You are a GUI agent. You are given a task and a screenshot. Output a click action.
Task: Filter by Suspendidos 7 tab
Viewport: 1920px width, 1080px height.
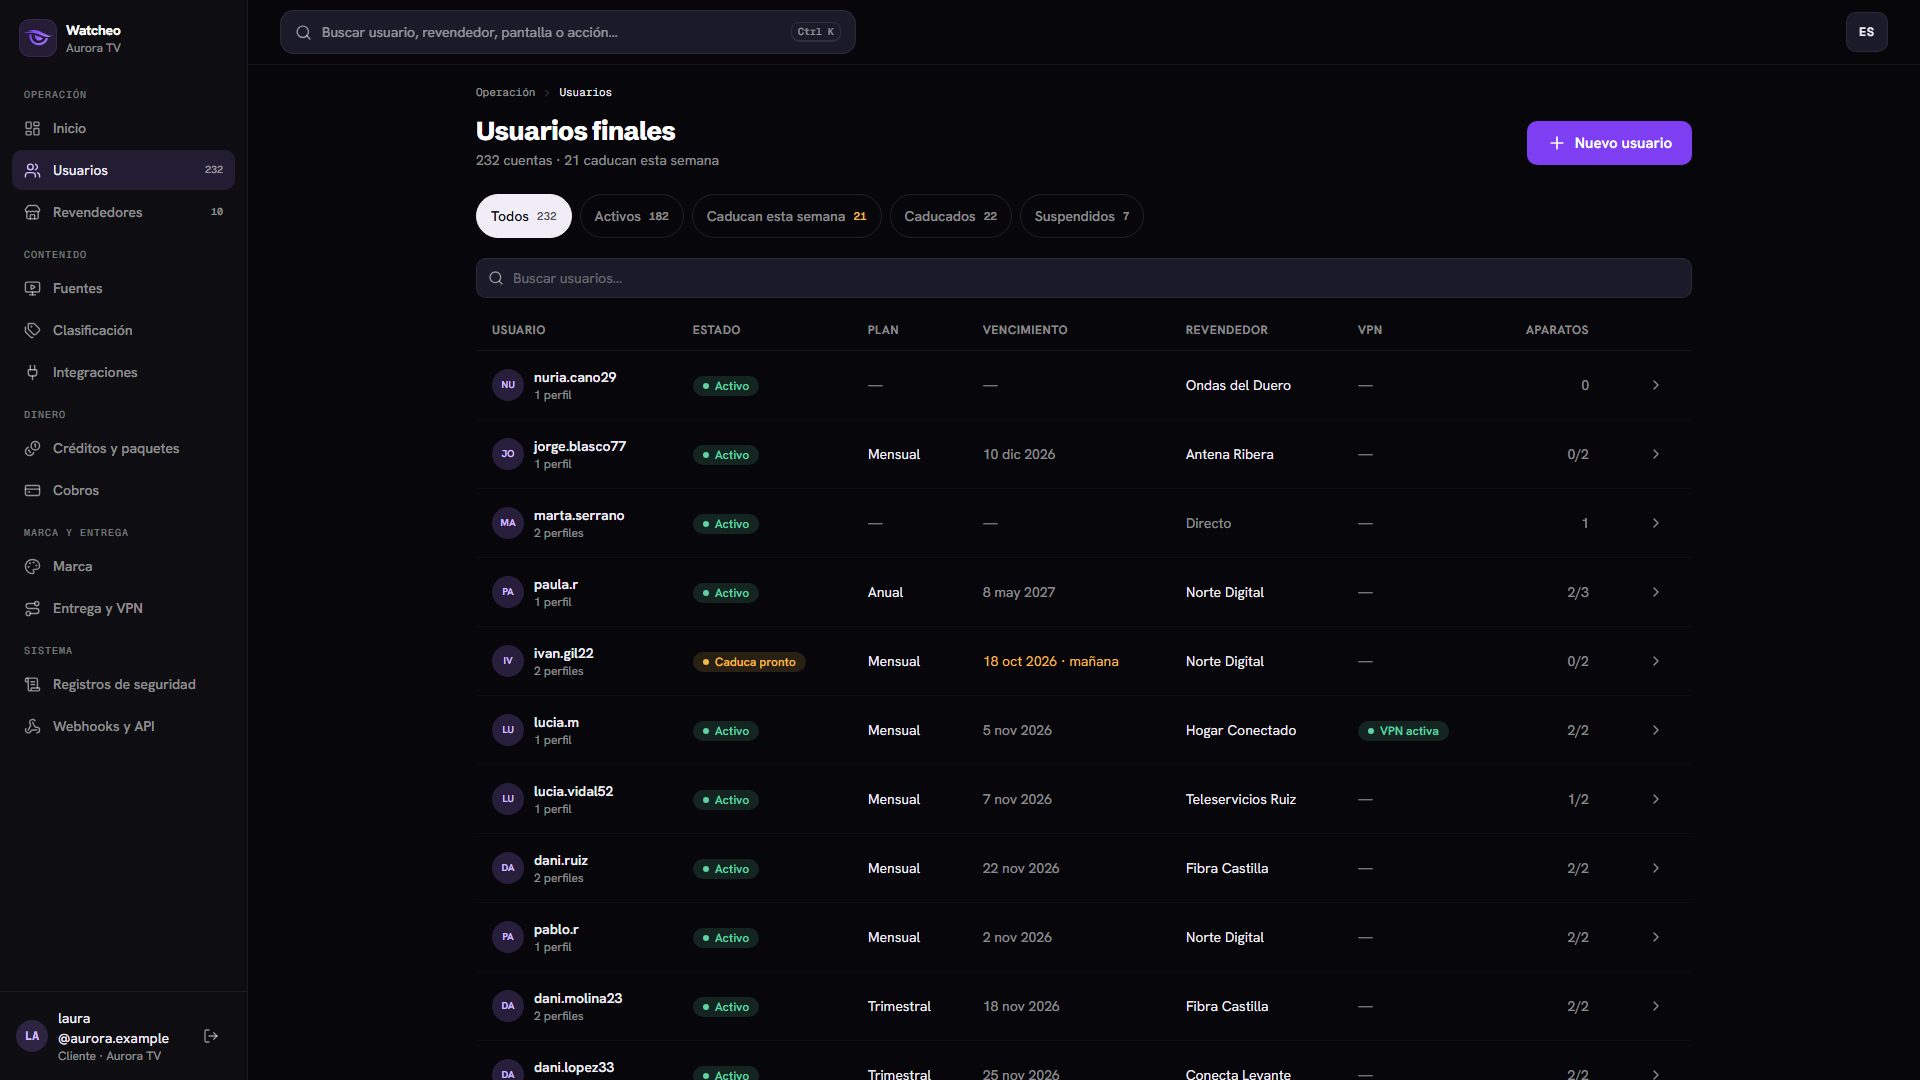[1081, 216]
